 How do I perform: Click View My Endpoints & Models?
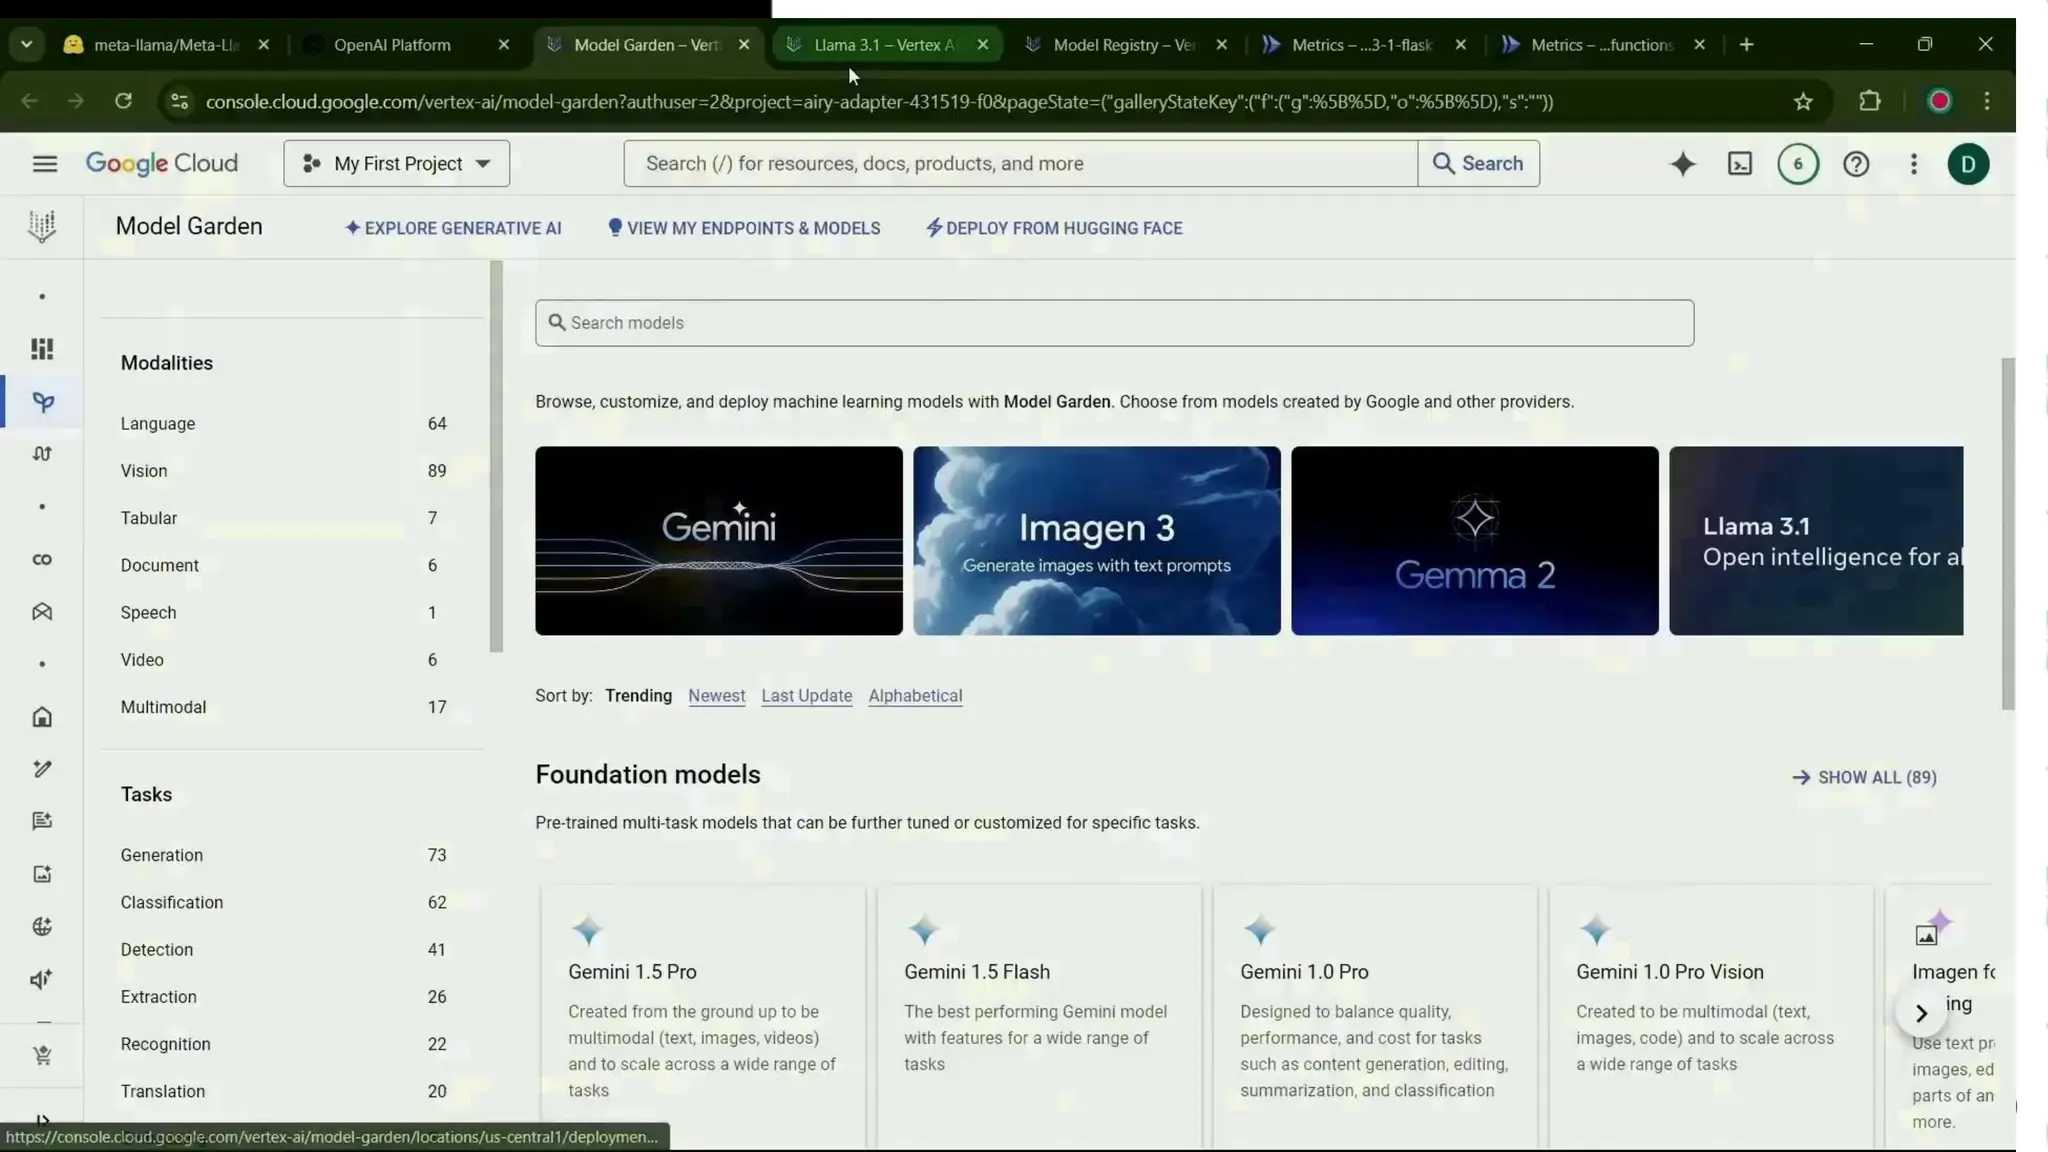point(744,228)
